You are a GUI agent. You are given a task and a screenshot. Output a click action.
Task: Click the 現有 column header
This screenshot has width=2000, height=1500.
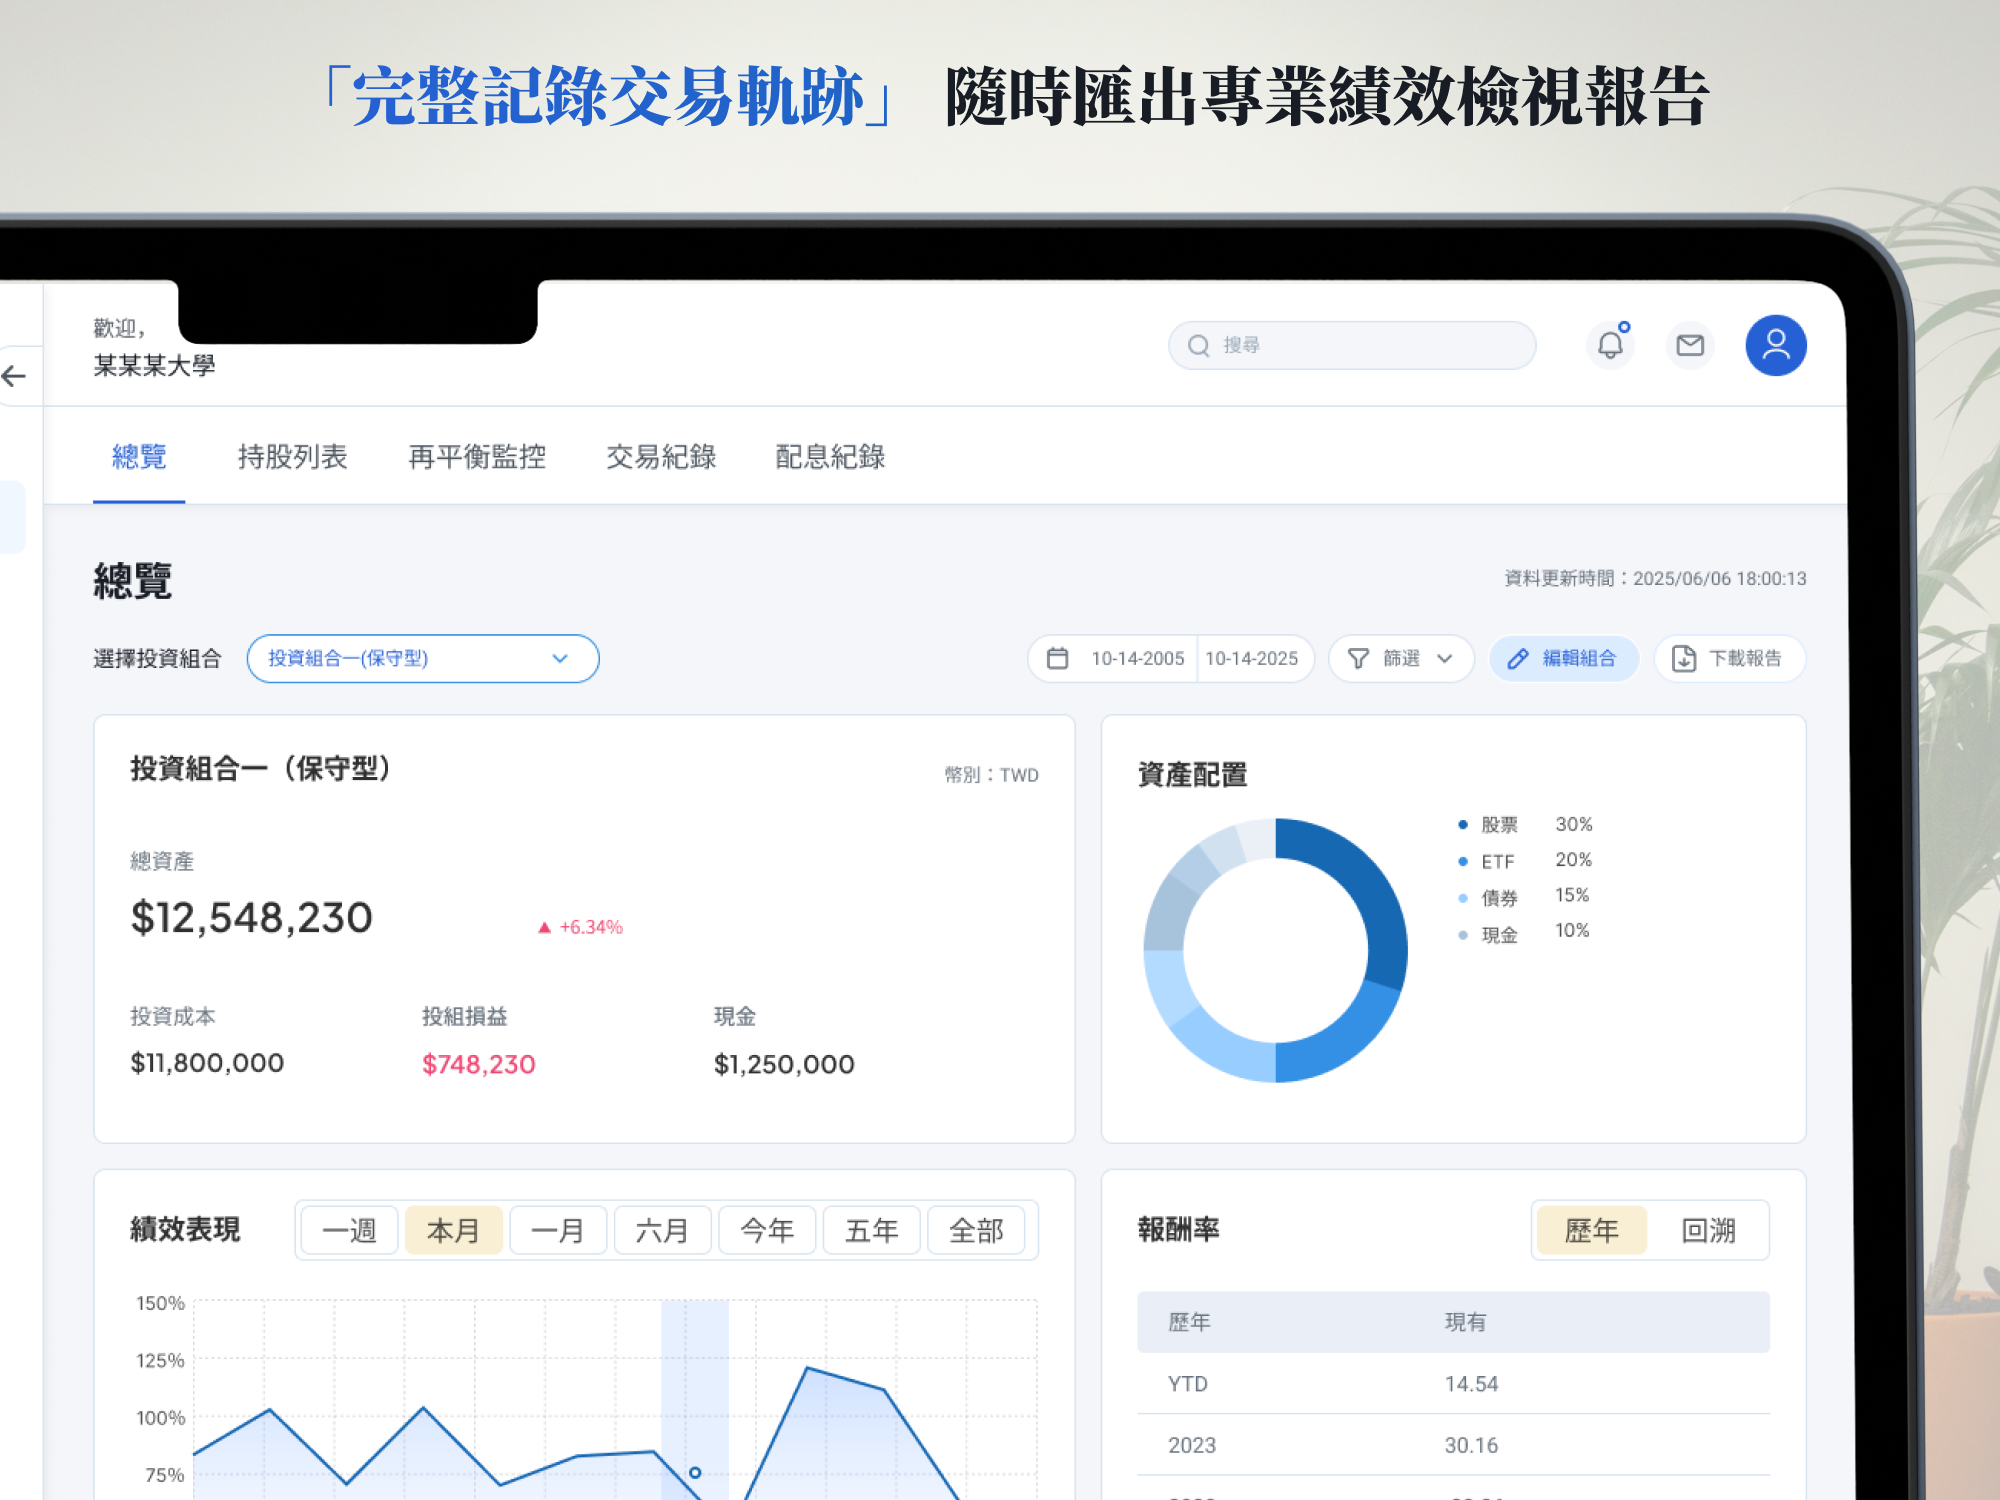click(1465, 1322)
